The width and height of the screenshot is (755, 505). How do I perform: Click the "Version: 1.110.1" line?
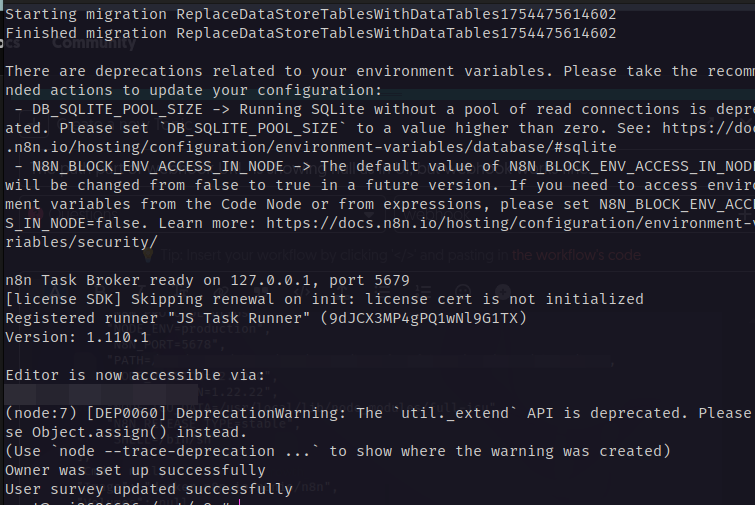click(76, 337)
